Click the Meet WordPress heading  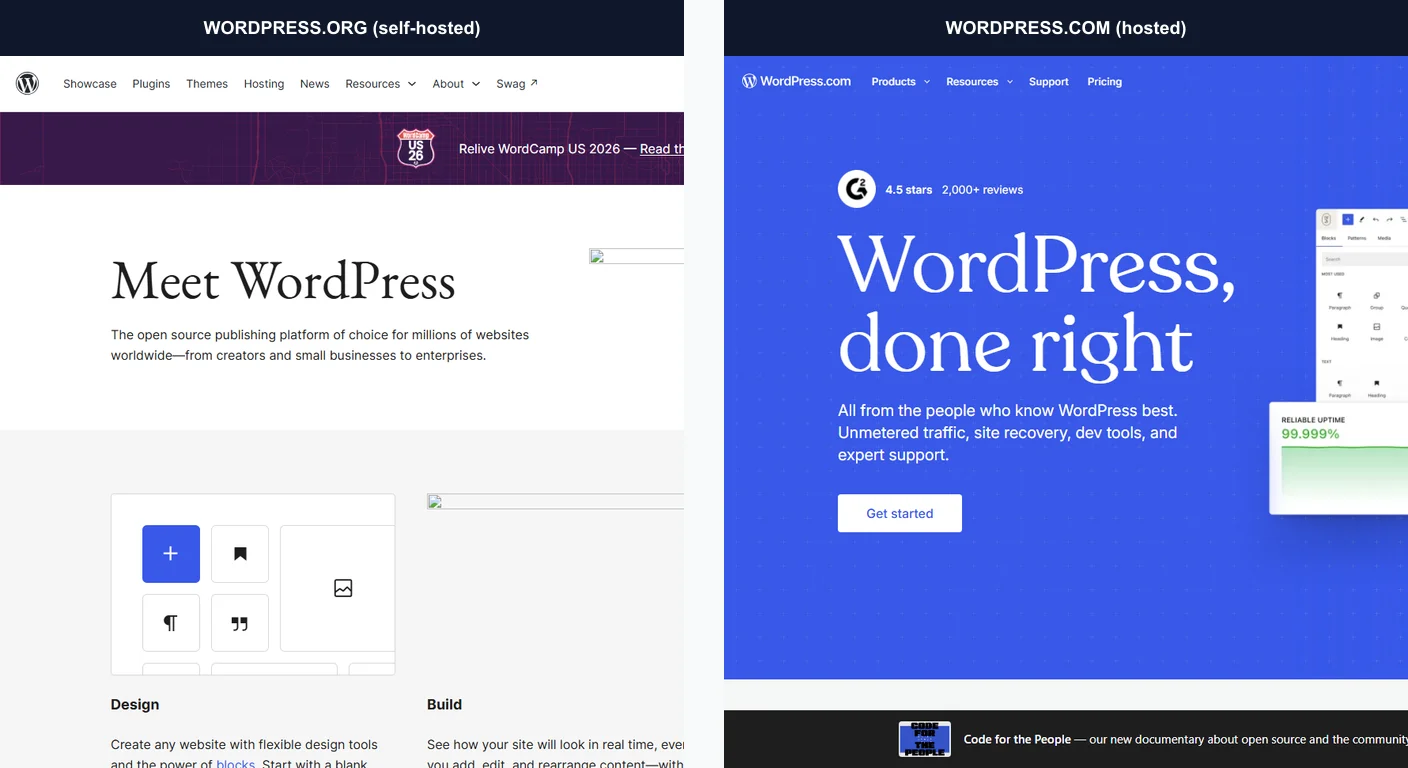(x=283, y=281)
